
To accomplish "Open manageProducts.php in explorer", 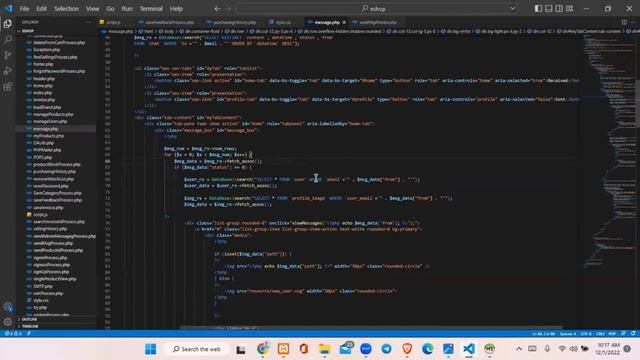I will tap(53, 114).
